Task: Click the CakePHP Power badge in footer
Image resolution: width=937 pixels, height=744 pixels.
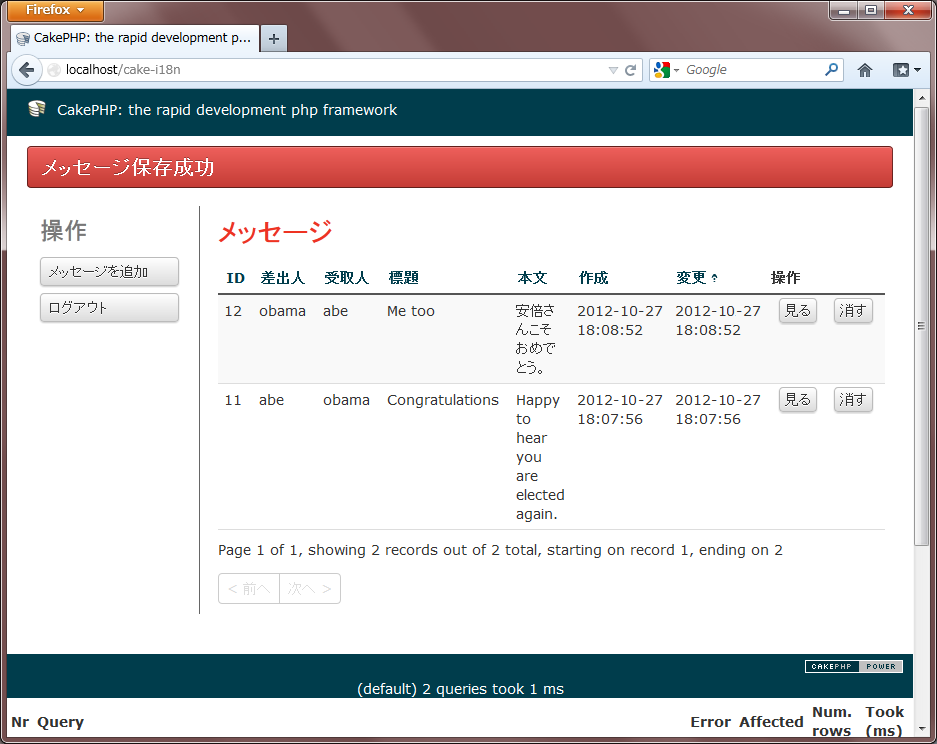Action: point(853,666)
